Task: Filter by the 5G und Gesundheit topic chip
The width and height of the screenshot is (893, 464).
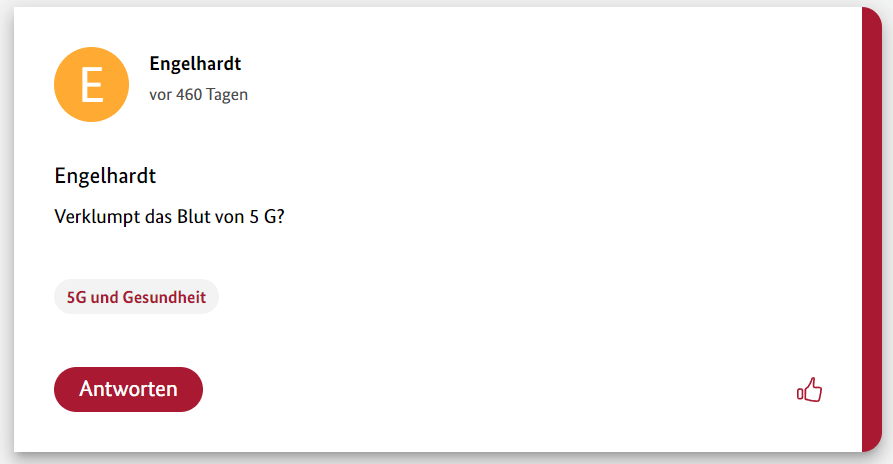Action: (x=136, y=297)
